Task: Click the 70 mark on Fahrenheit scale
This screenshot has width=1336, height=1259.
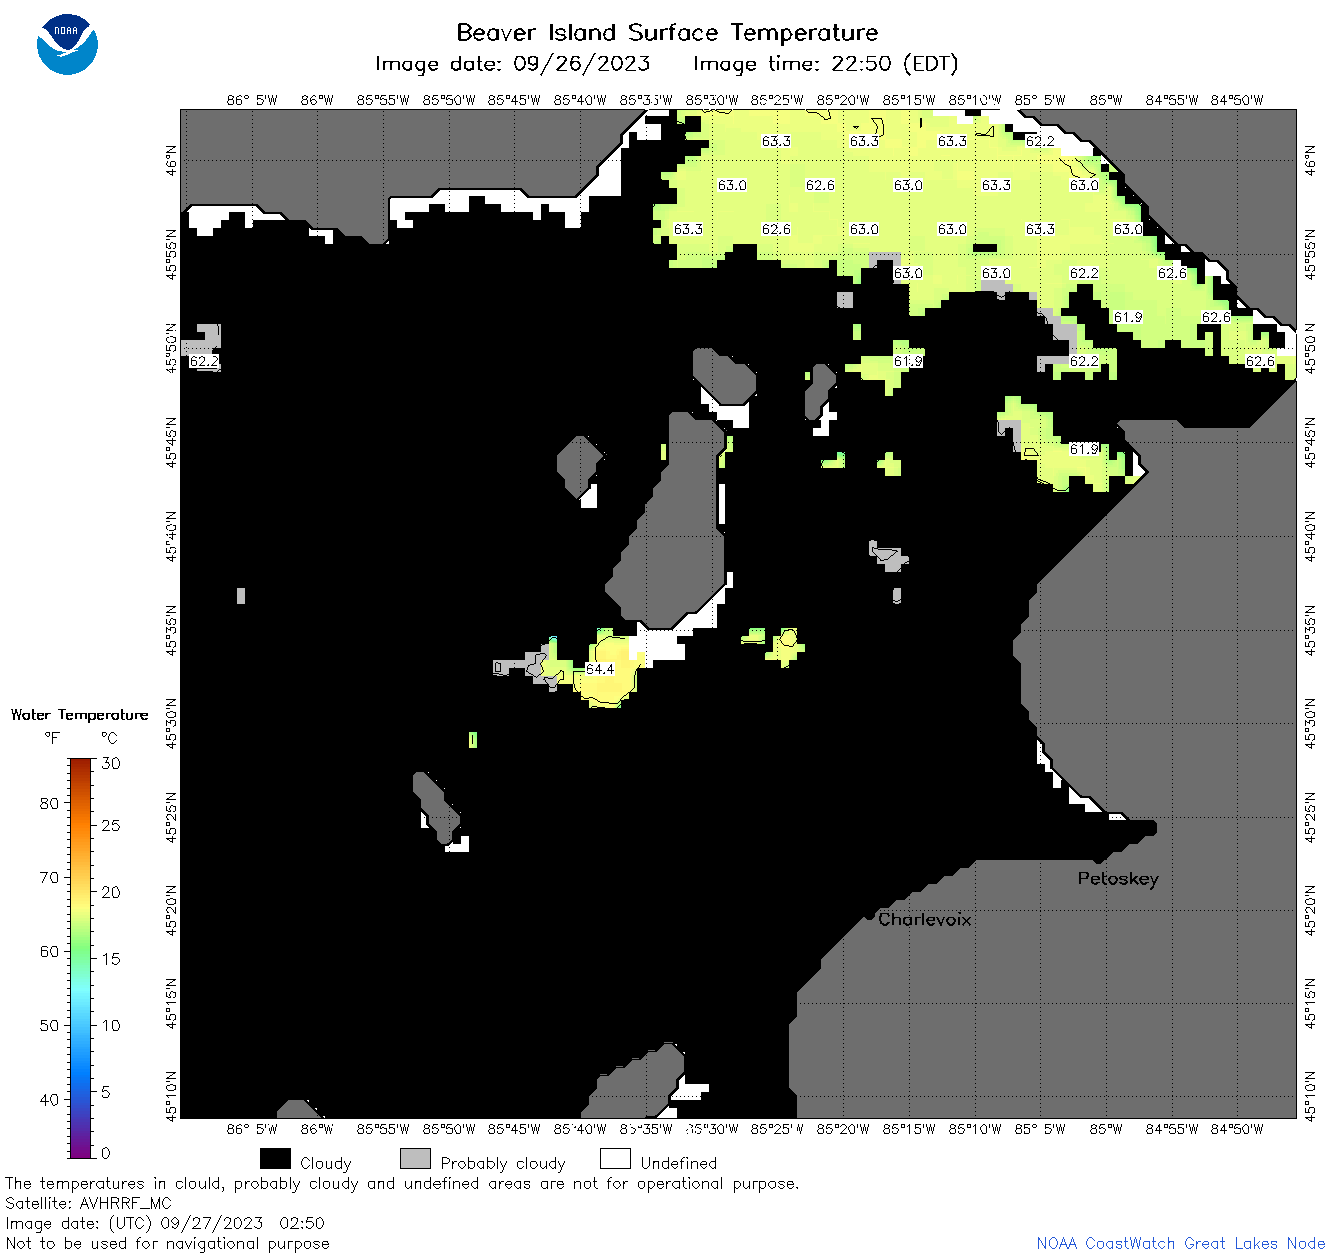Action: [49, 877]
